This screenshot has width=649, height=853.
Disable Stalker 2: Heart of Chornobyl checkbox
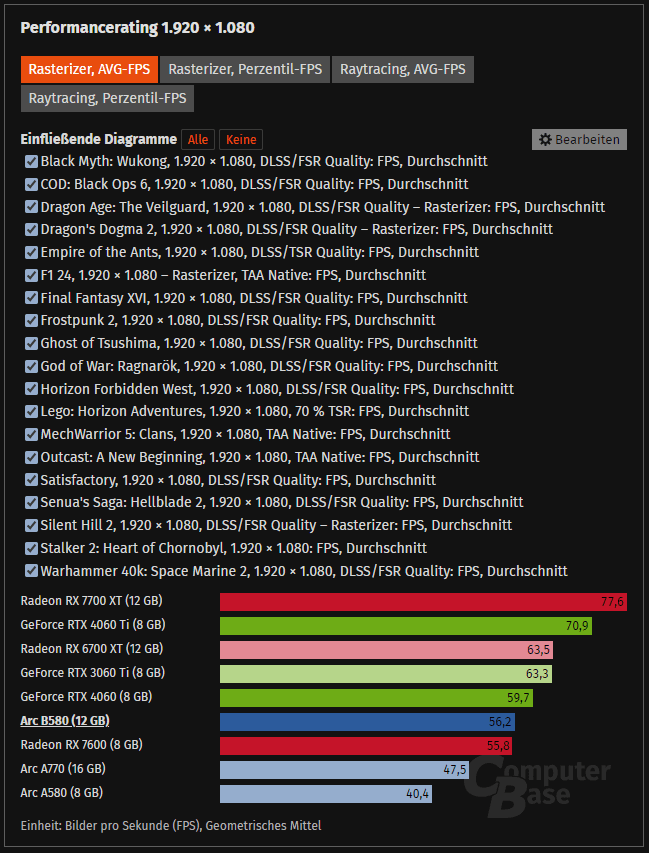pyautogui.click(x=31, y=548)
